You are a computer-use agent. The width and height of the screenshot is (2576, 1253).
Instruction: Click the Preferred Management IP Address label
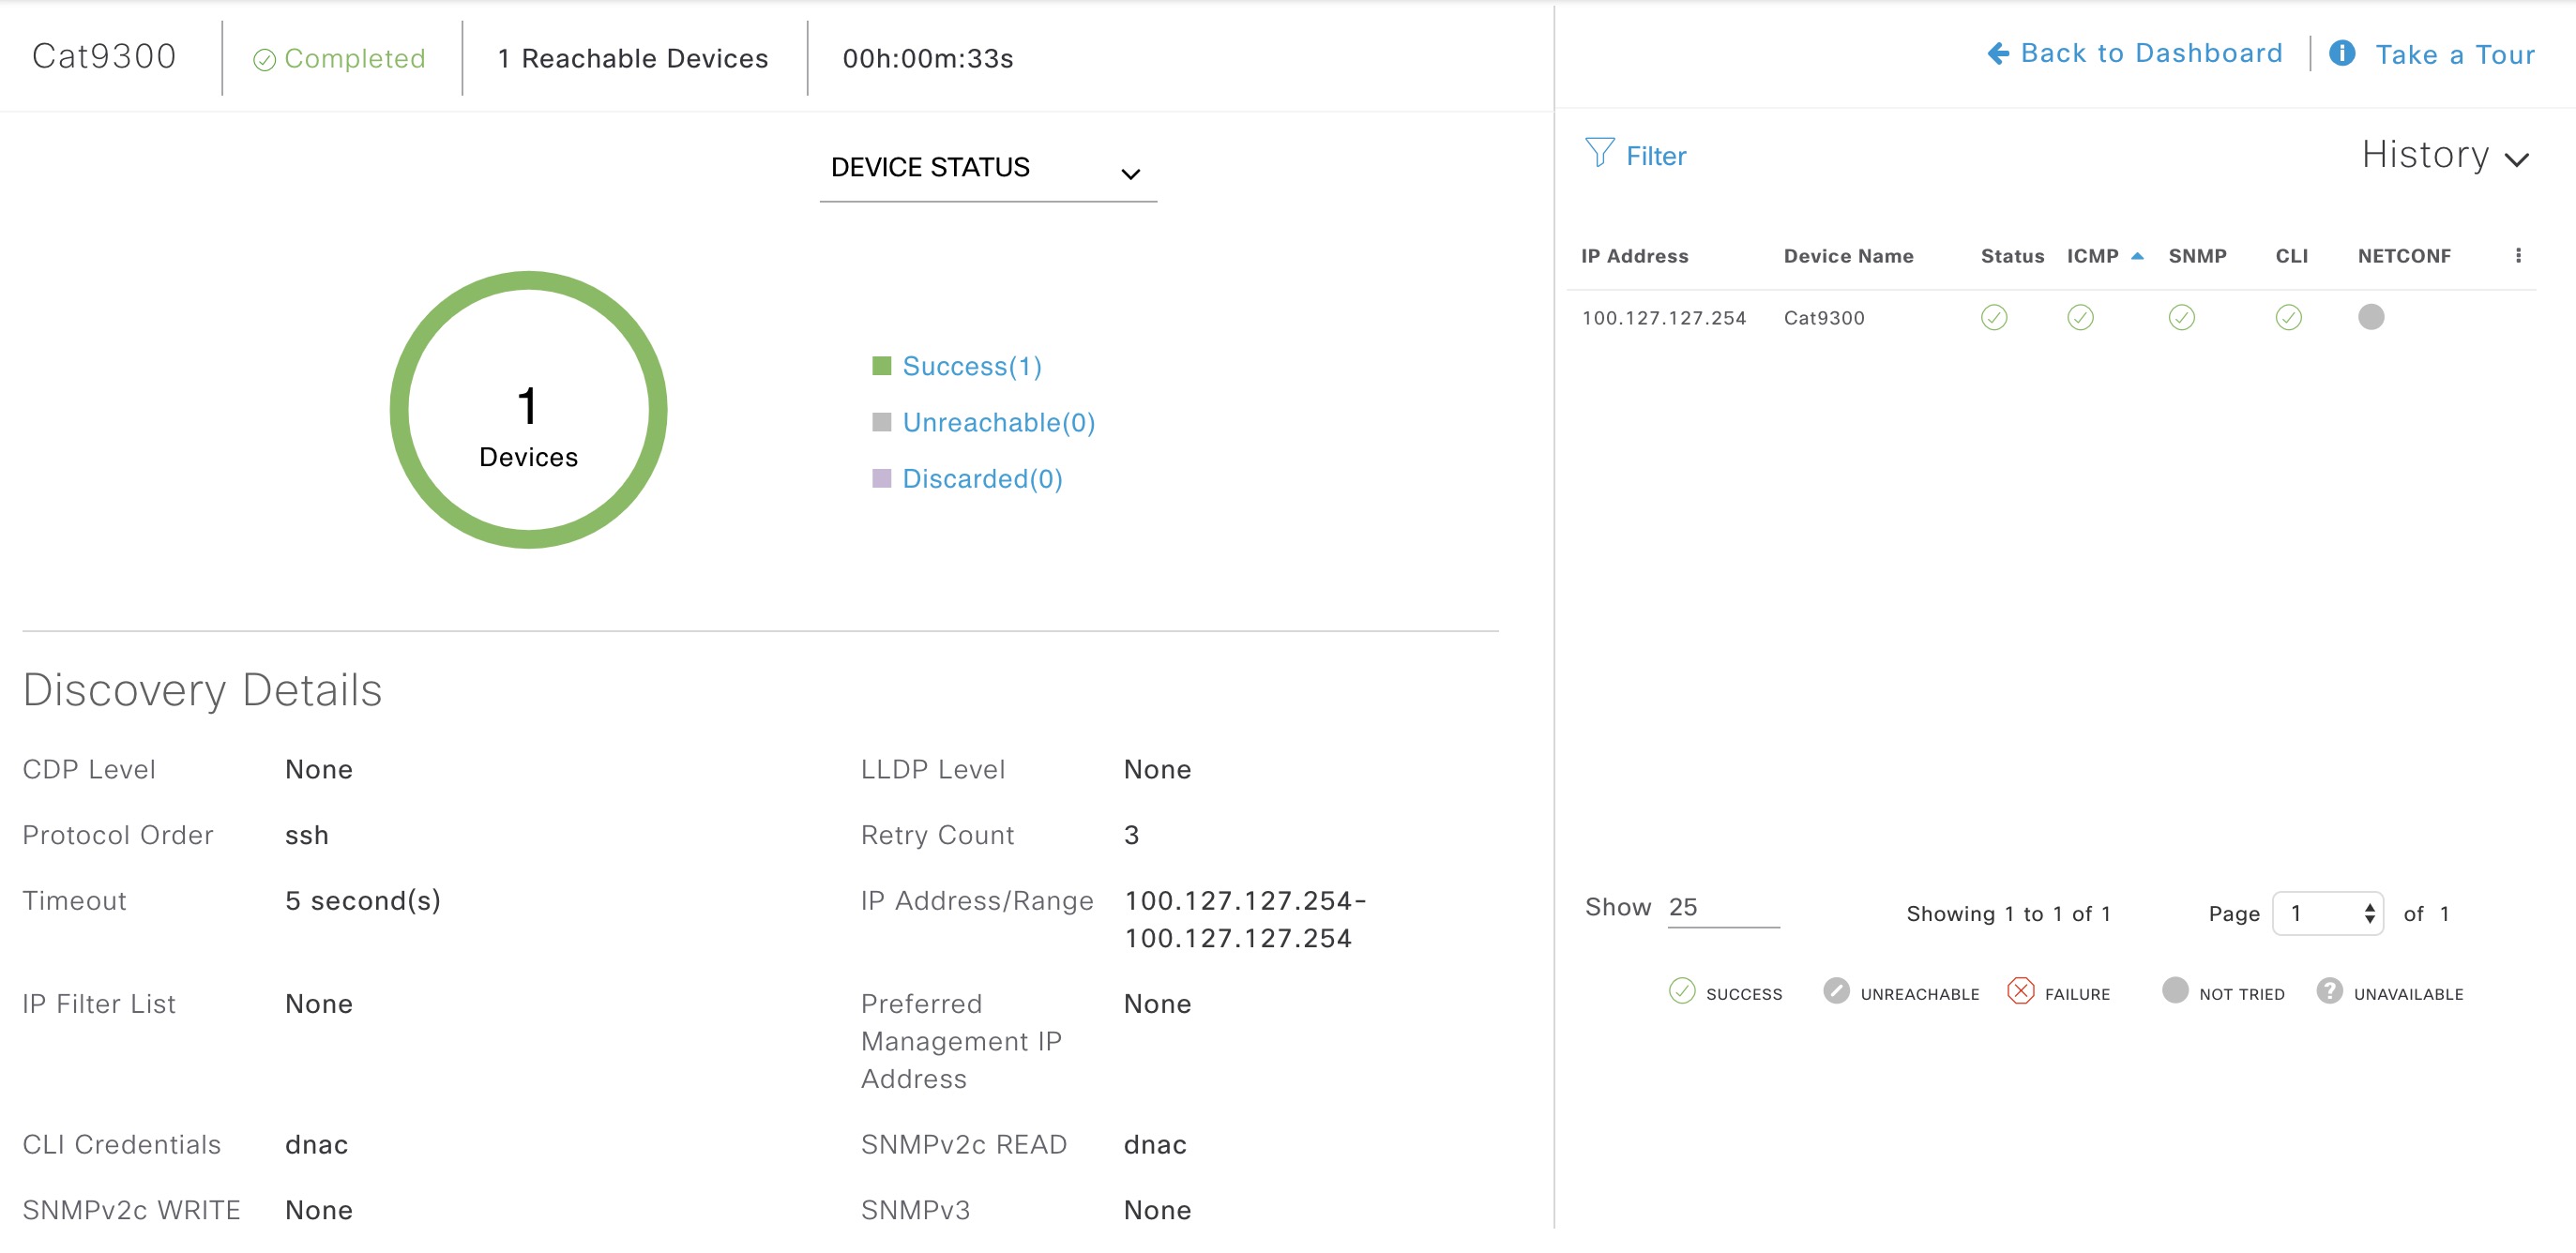[x=961, y=1042]
